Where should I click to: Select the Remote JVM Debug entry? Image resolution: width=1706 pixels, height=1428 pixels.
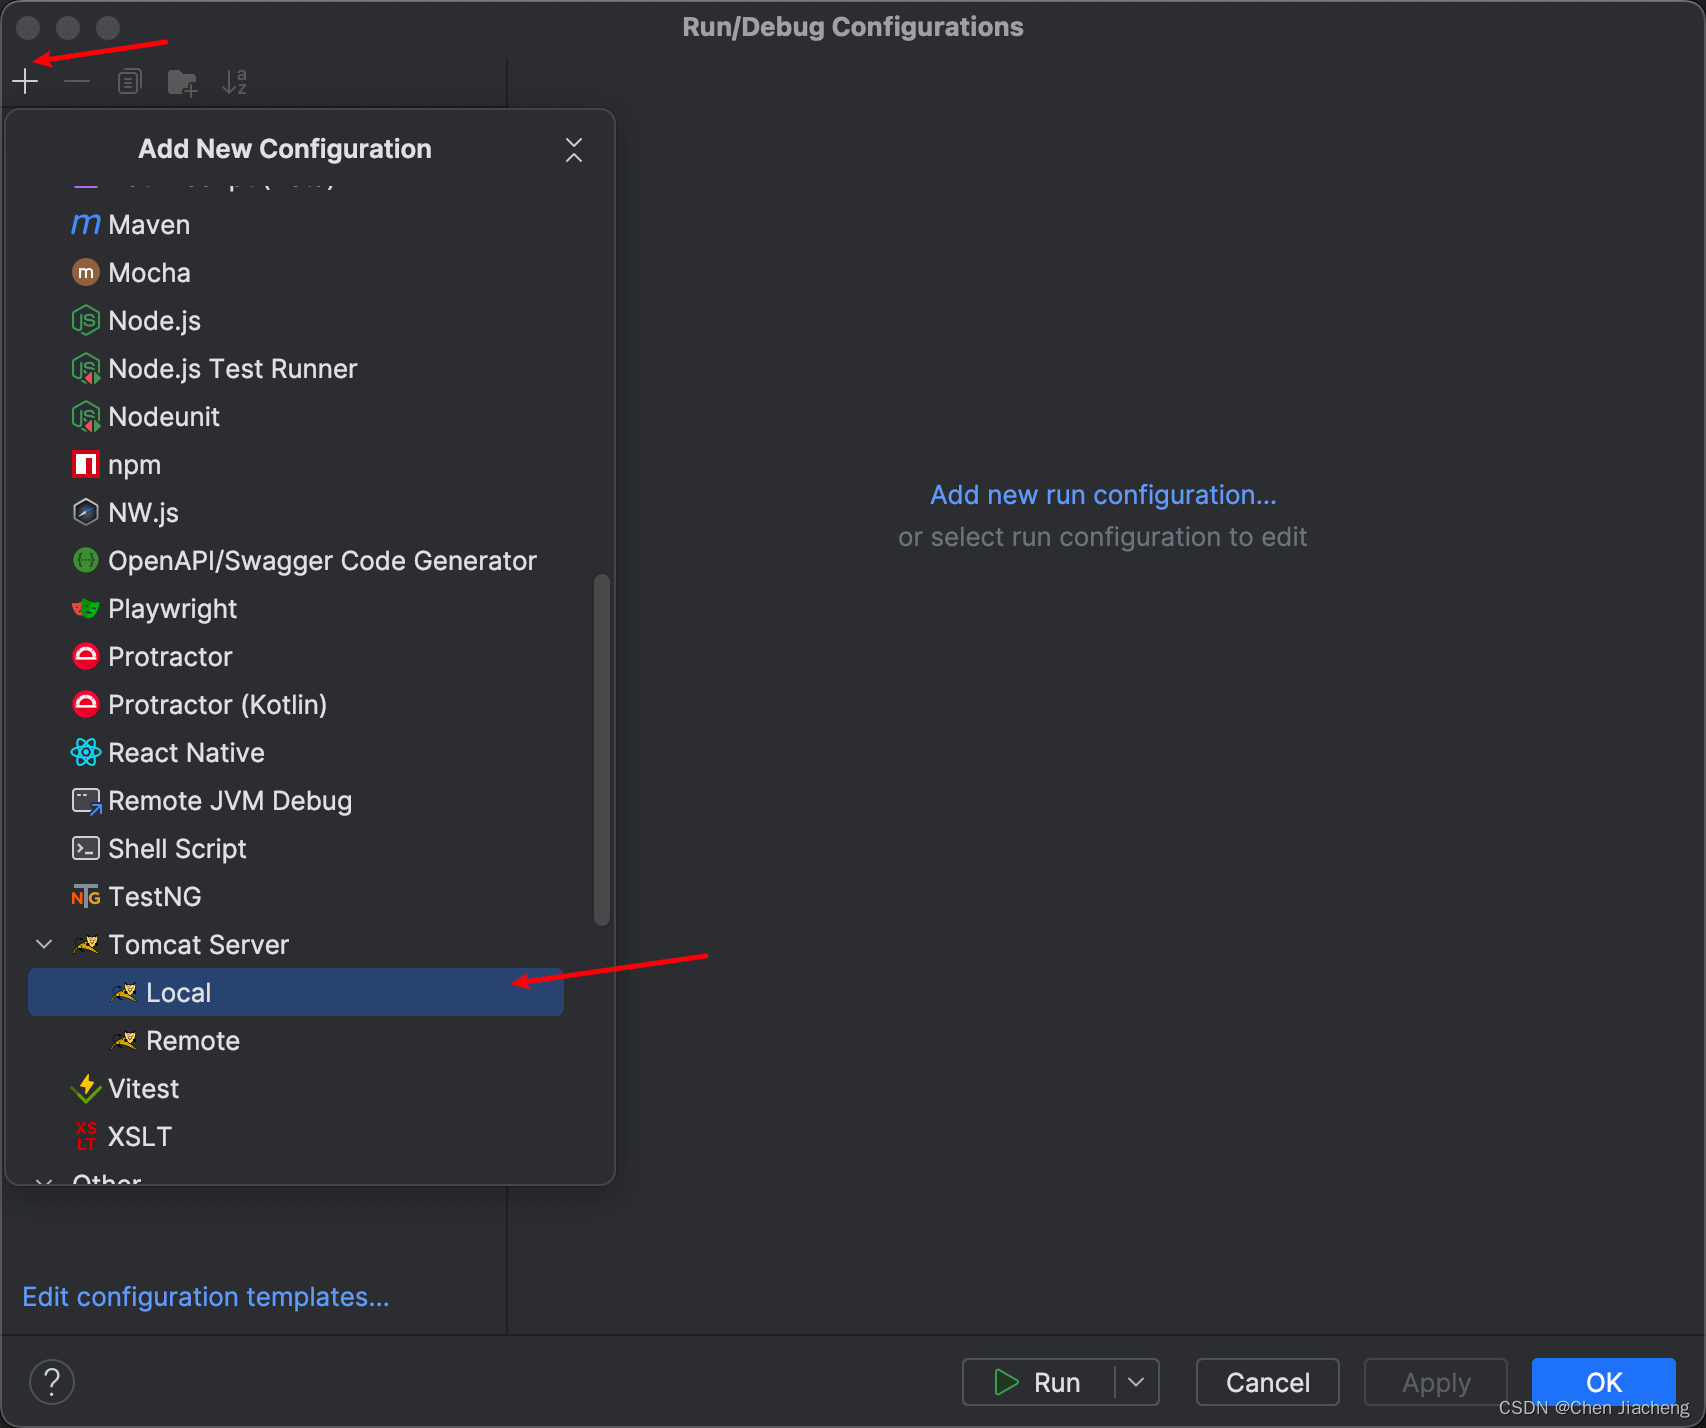[x=295, y=801]
